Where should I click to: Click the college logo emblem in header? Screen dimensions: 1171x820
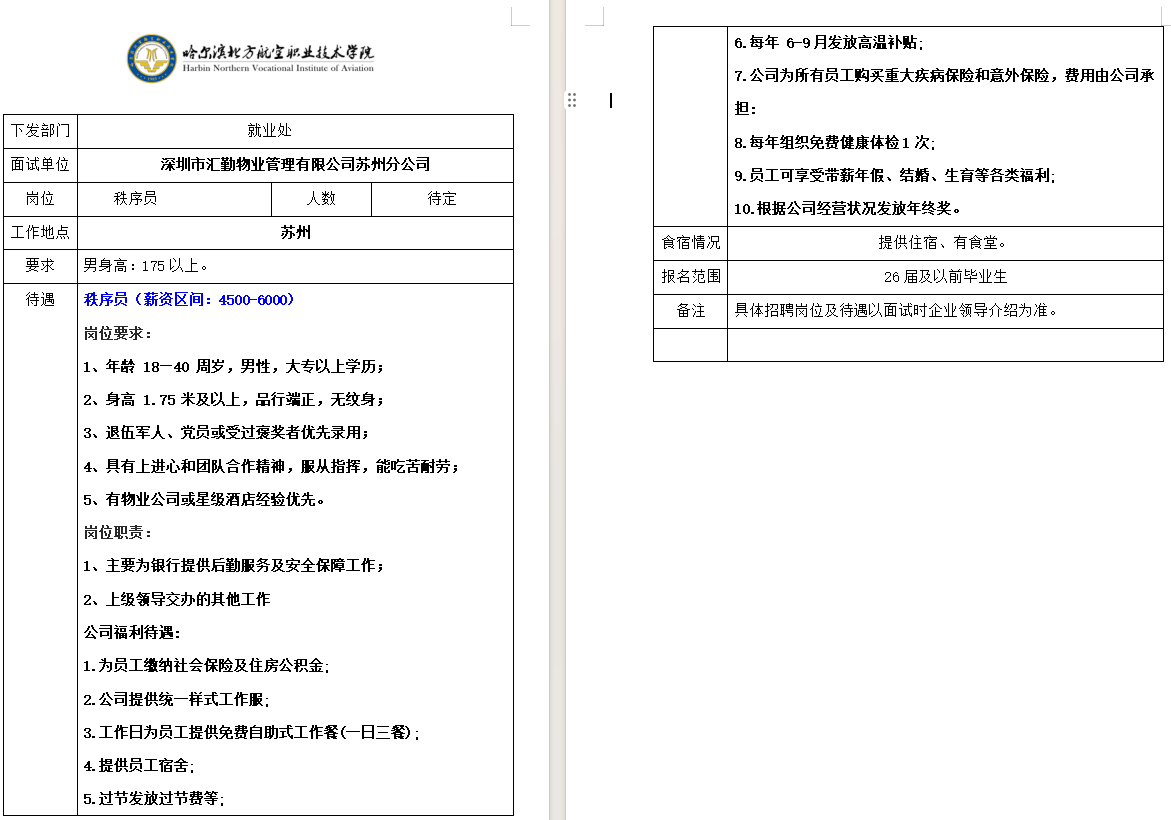pyautogui.click(x=152, y=58)
